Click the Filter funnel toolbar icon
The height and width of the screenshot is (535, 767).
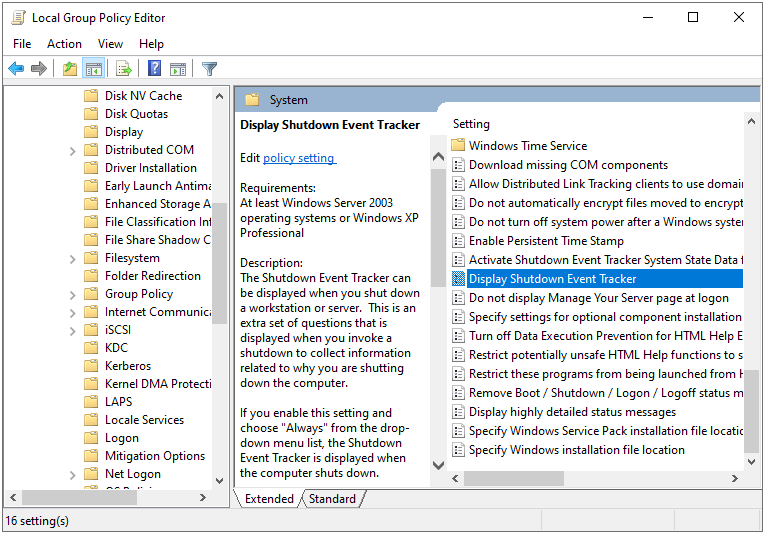click(209, 69)
